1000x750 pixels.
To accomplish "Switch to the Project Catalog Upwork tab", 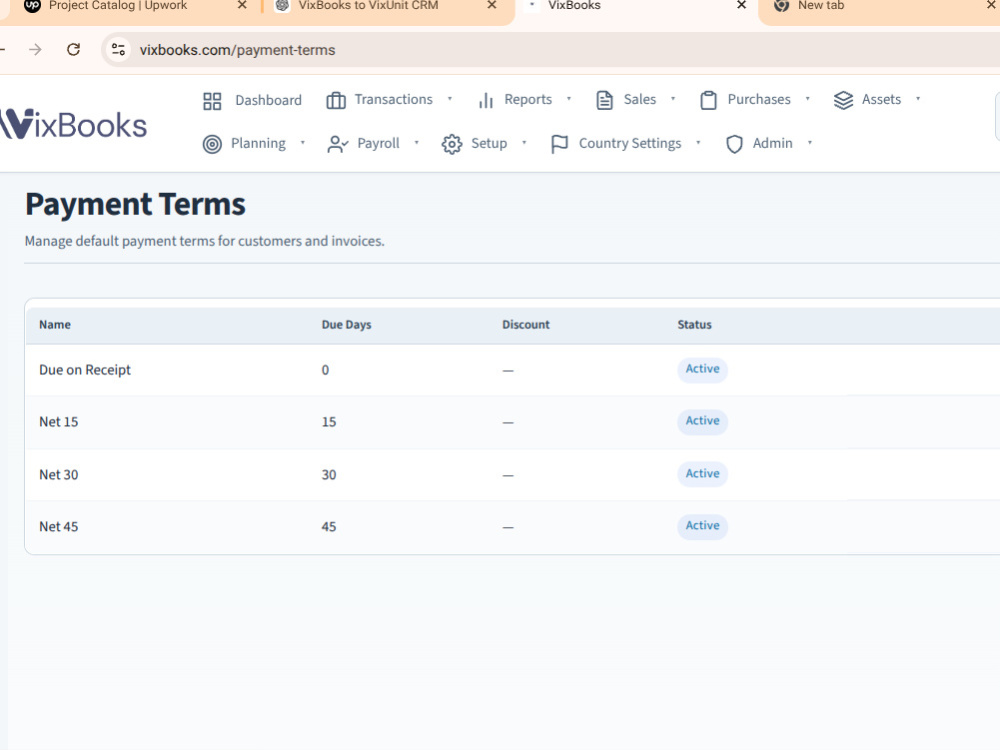I will 118,6.
